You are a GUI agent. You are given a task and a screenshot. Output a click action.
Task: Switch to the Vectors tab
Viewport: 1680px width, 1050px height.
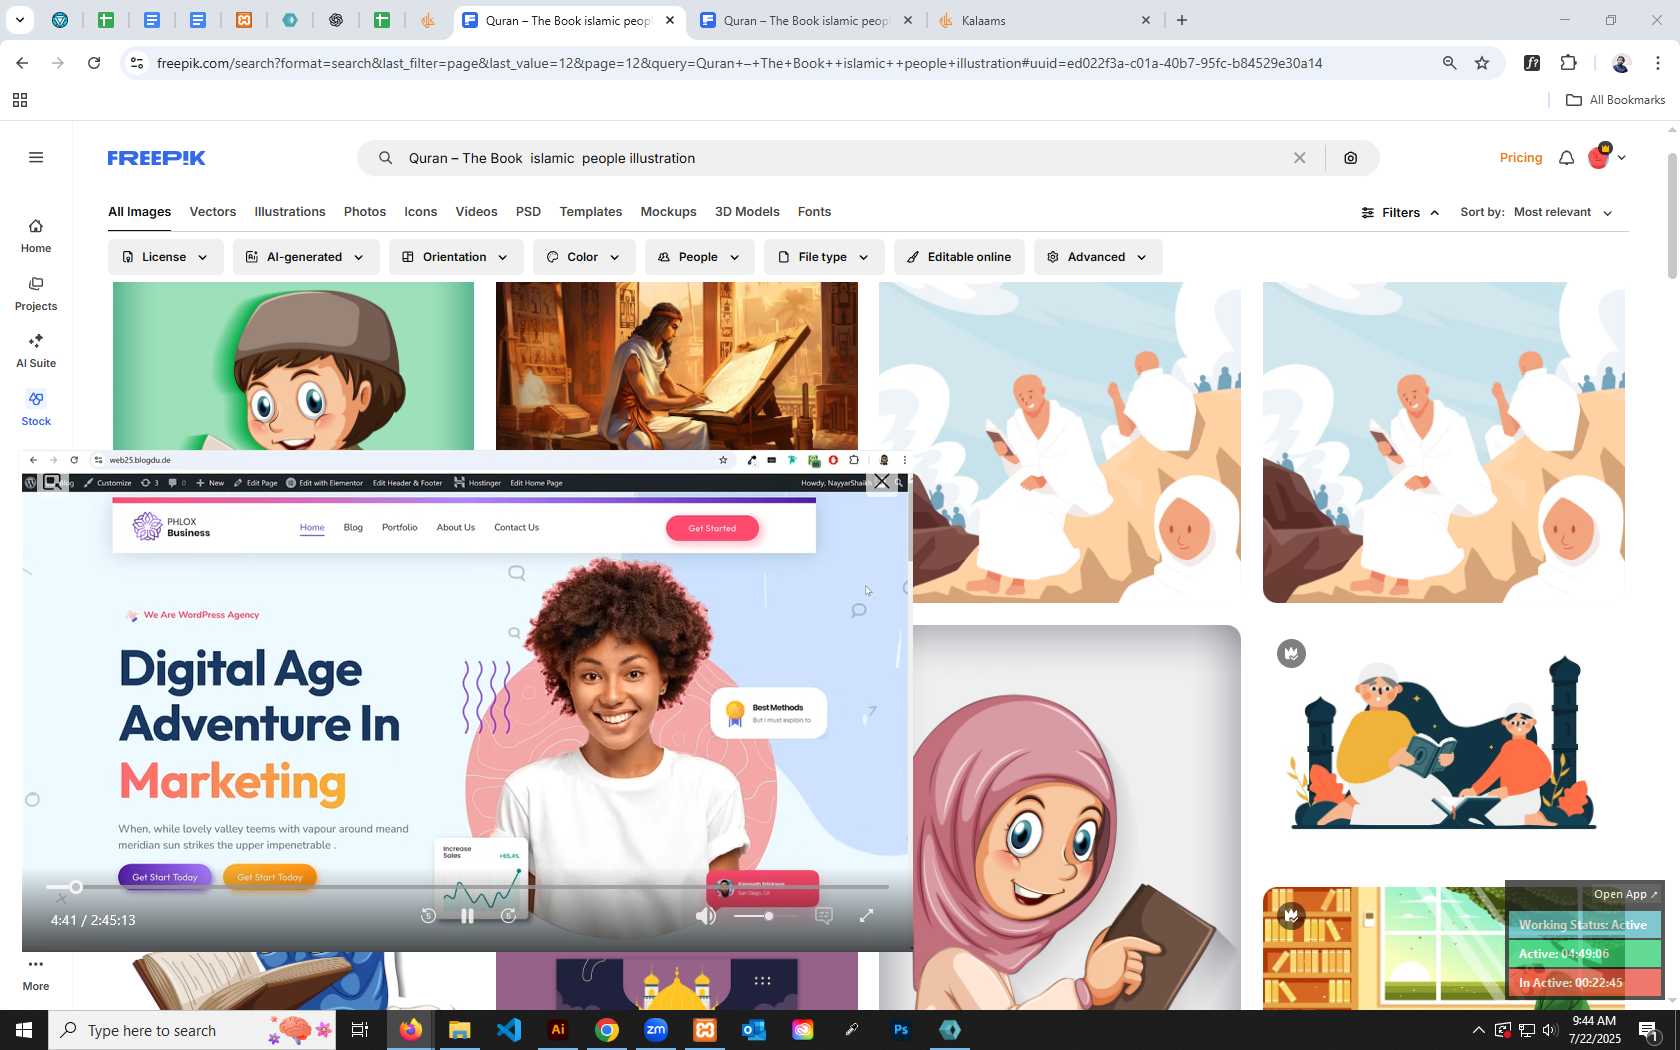pos(213,212)
